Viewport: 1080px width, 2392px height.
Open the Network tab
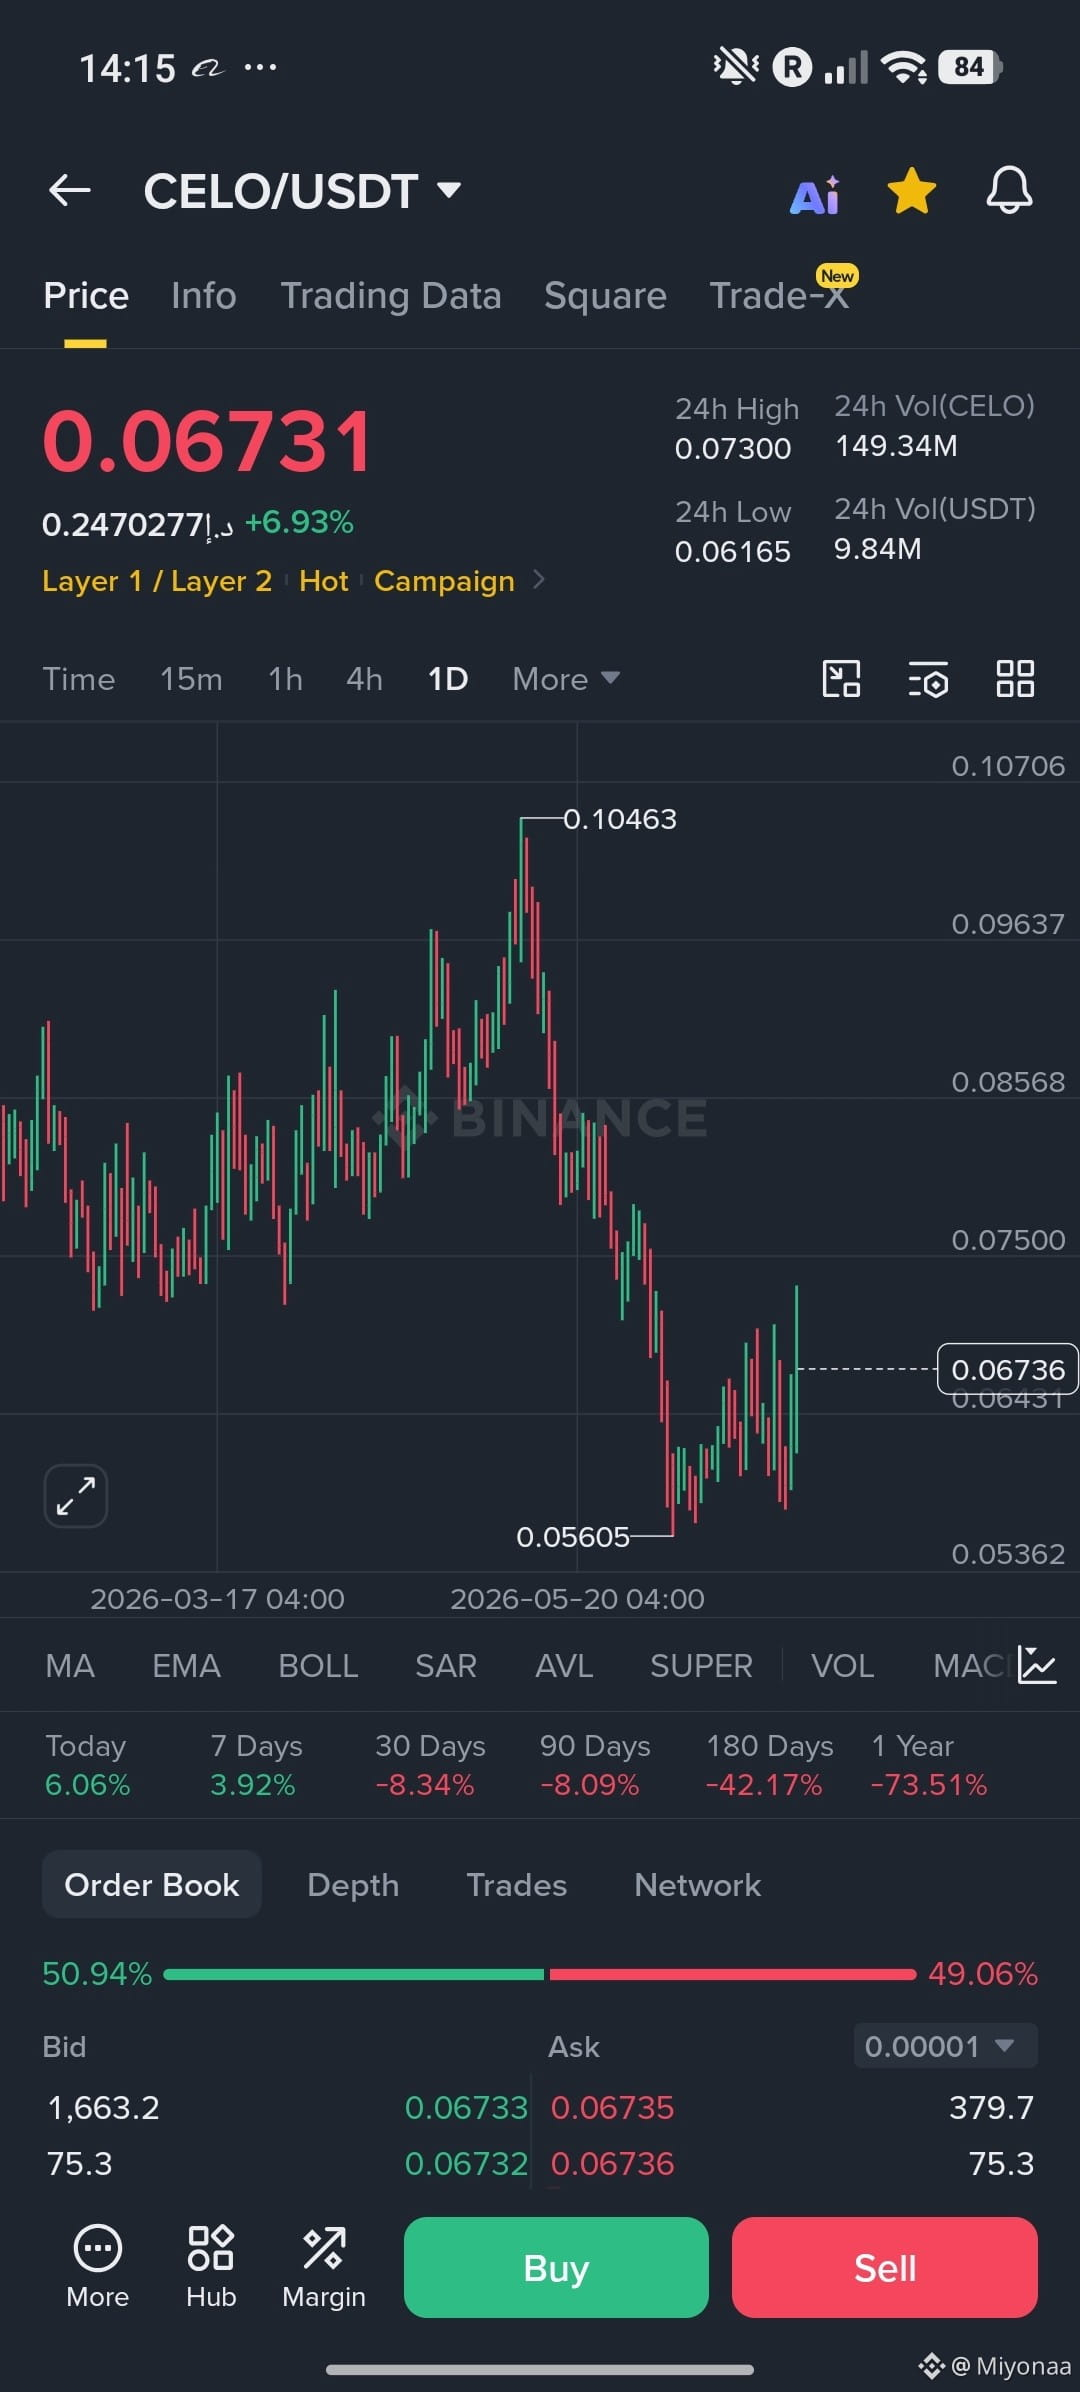[697, 1885]
